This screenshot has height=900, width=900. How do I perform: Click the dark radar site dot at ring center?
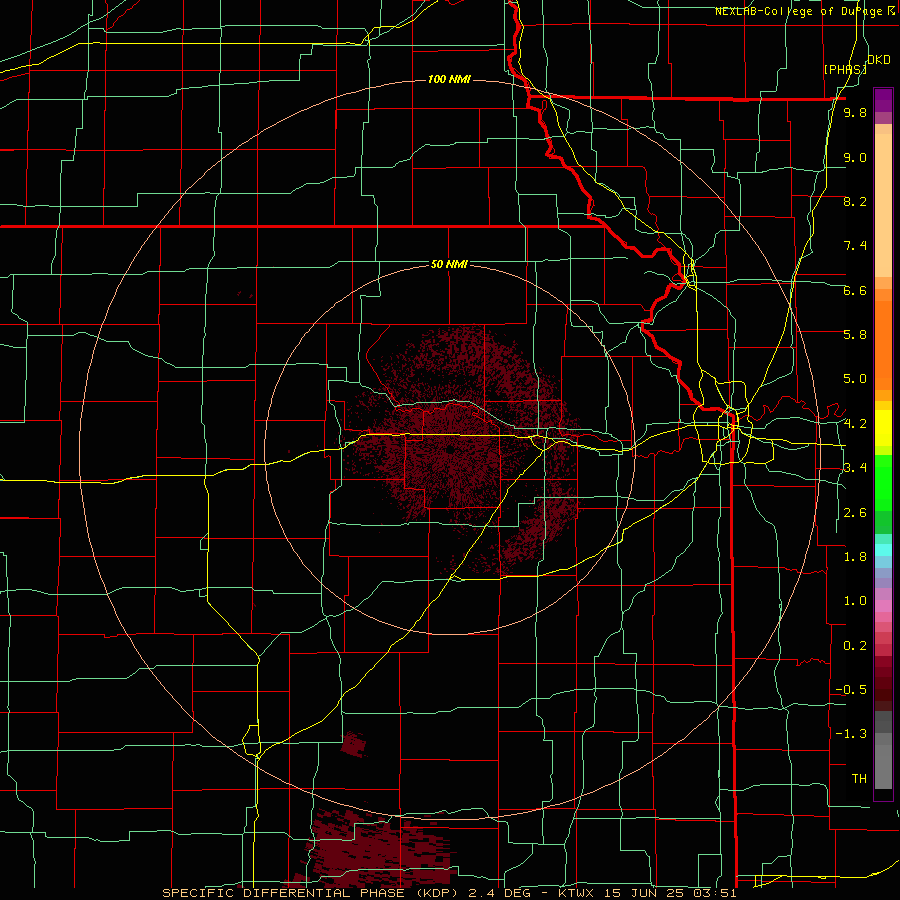coord(451,449)
